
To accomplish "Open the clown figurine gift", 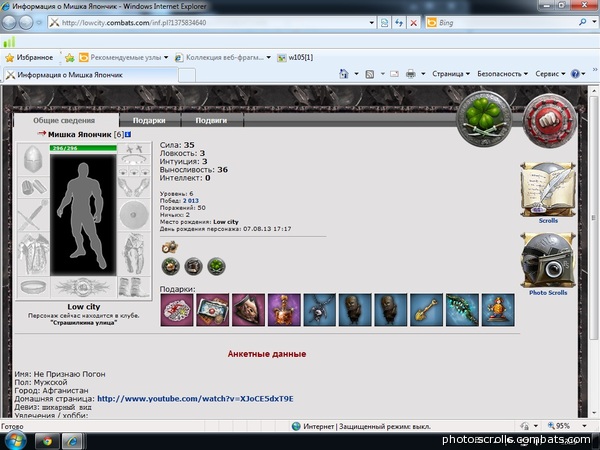I will [498, 310].
